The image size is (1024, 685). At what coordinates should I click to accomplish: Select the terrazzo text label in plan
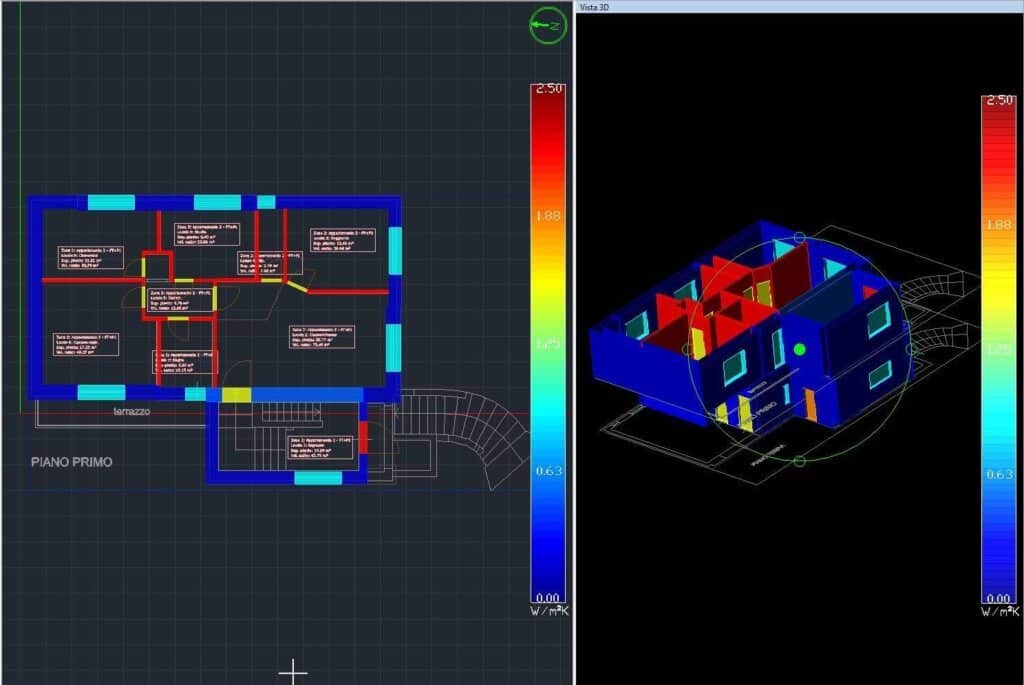pyautogui.click(x=132, y=411)
